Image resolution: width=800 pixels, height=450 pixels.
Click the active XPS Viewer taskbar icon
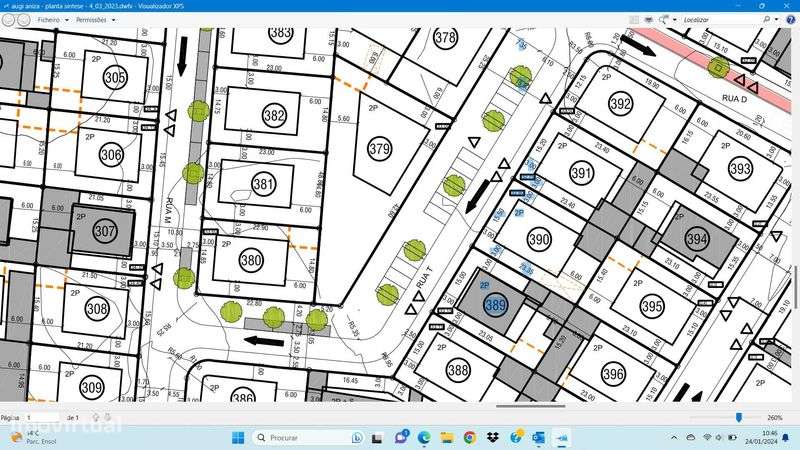pos(561,438)
